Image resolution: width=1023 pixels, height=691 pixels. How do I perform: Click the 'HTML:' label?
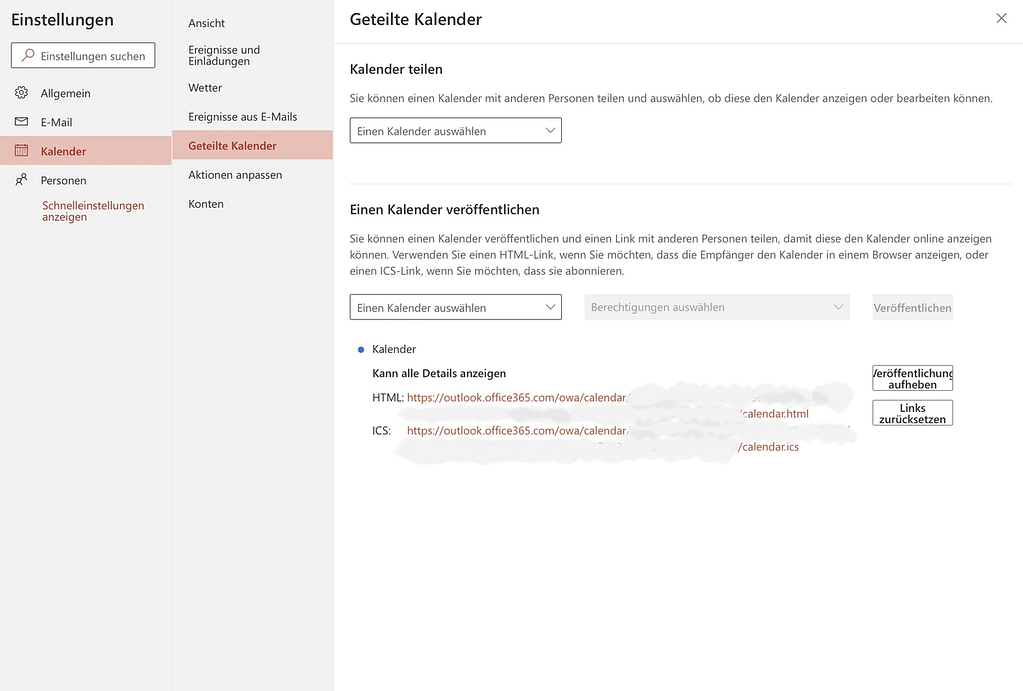tap(388, 397)
